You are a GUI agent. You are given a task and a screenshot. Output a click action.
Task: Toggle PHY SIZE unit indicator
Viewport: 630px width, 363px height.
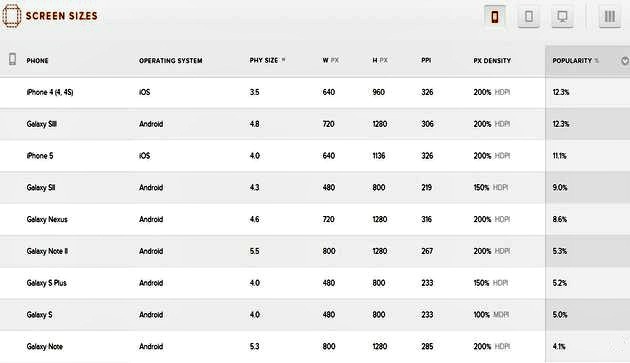pyautogui.click(x=283, y=60)
